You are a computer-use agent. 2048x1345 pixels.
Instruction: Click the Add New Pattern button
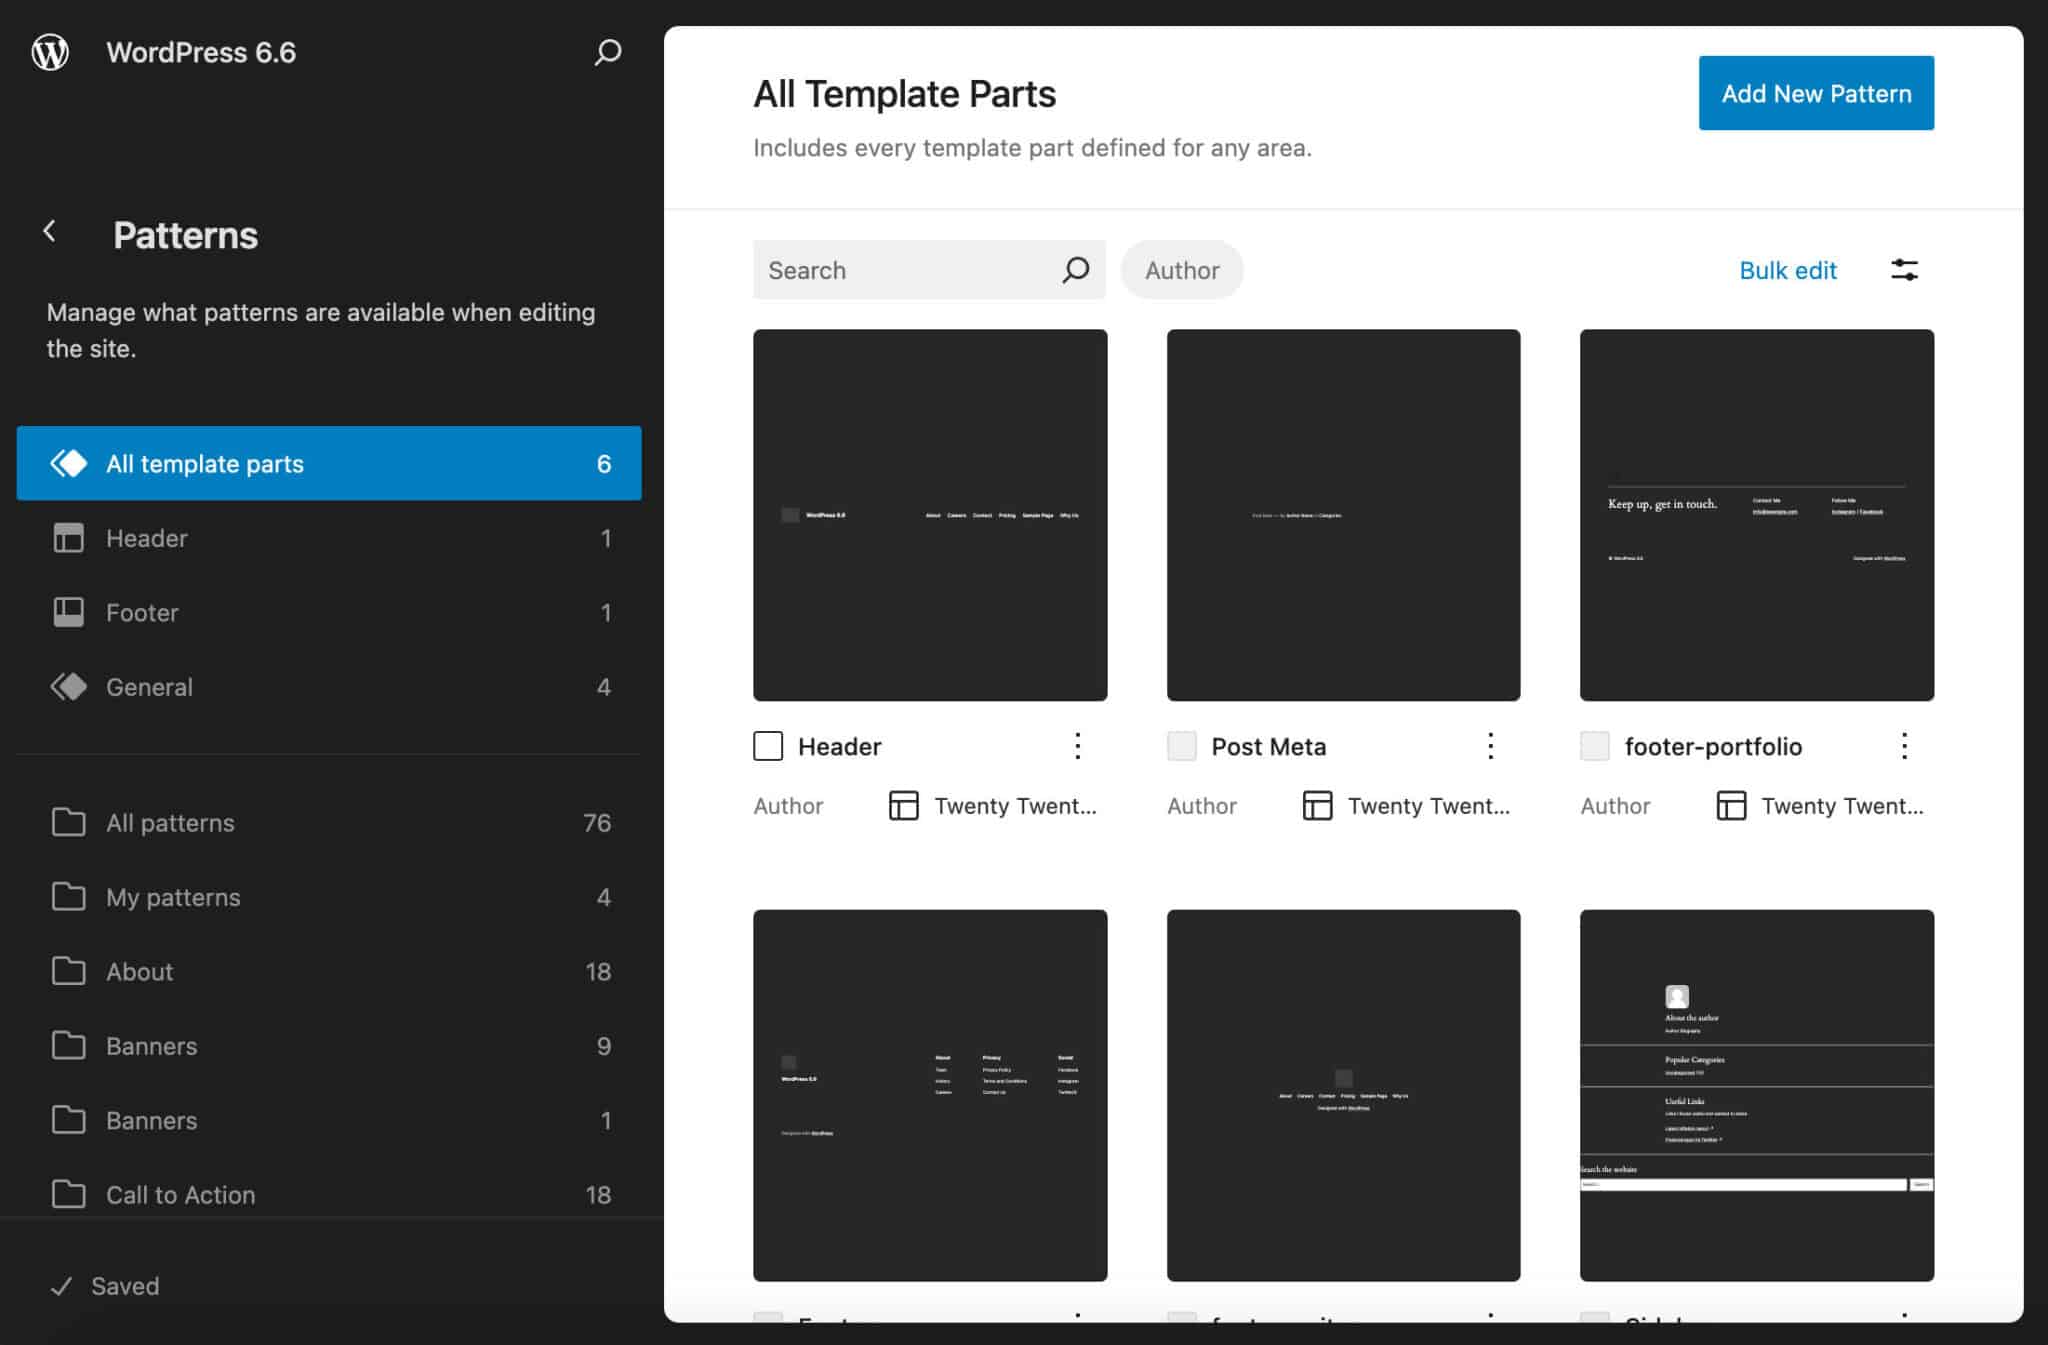tap(1815, 93)
